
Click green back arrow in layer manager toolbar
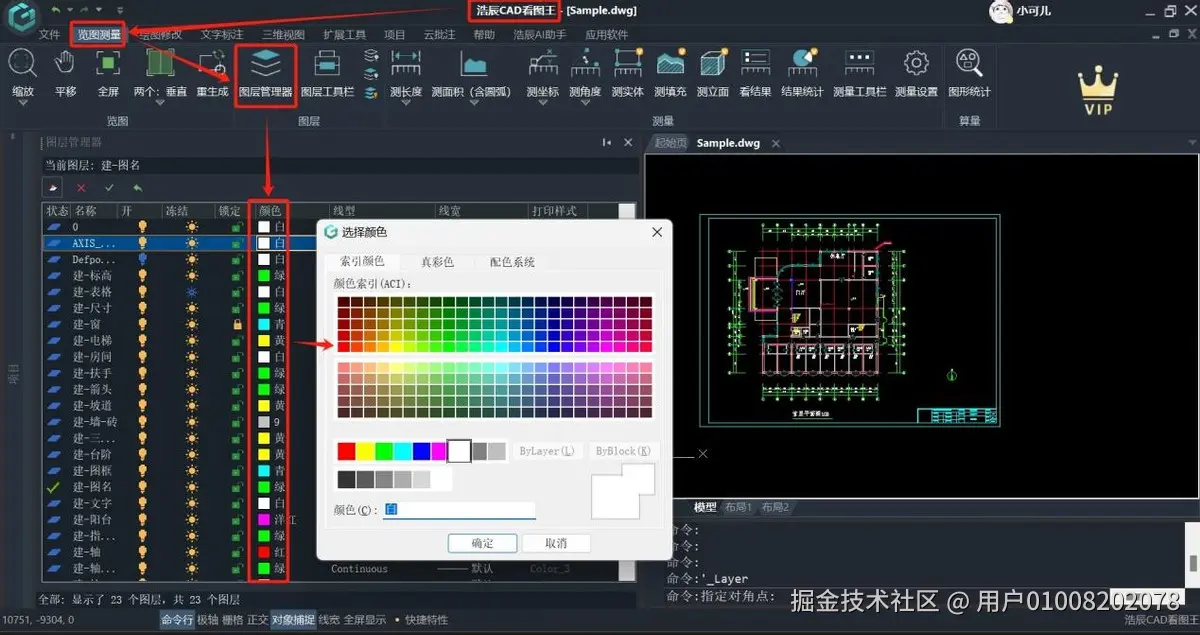137,187
